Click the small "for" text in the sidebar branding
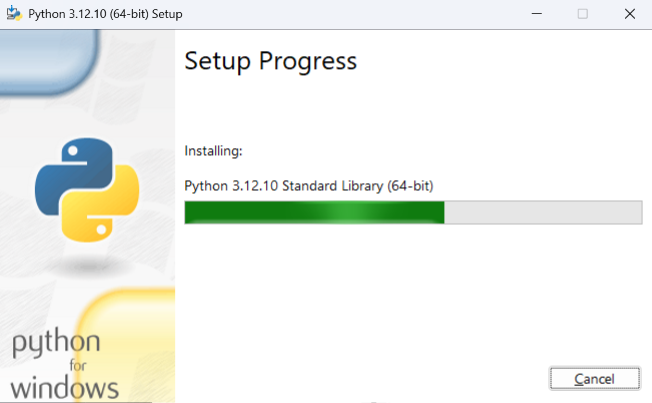The height and width of the screenshot is (403, 652). (78, 365)
